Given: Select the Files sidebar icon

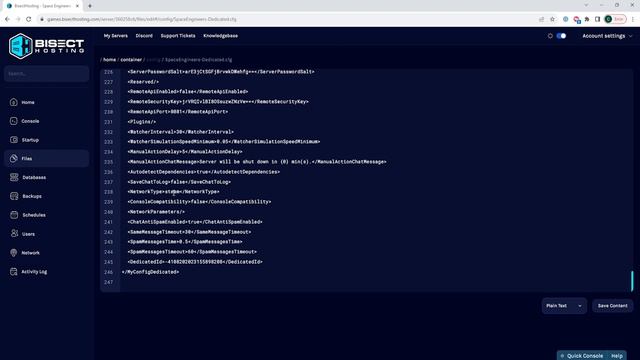Looking at the screenshot, I should [x=14, y=158].
